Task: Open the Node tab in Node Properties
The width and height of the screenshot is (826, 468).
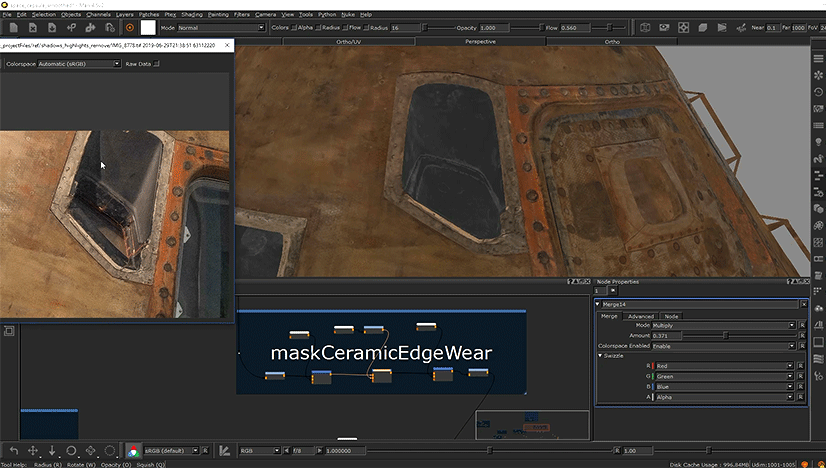Action: [x=671, y=316]
